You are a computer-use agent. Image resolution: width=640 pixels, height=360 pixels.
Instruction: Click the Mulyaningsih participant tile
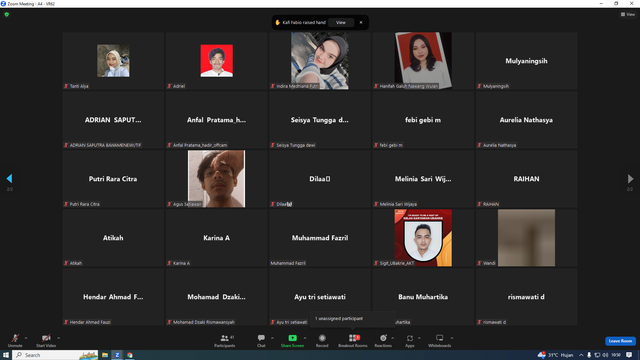point(527,61)
